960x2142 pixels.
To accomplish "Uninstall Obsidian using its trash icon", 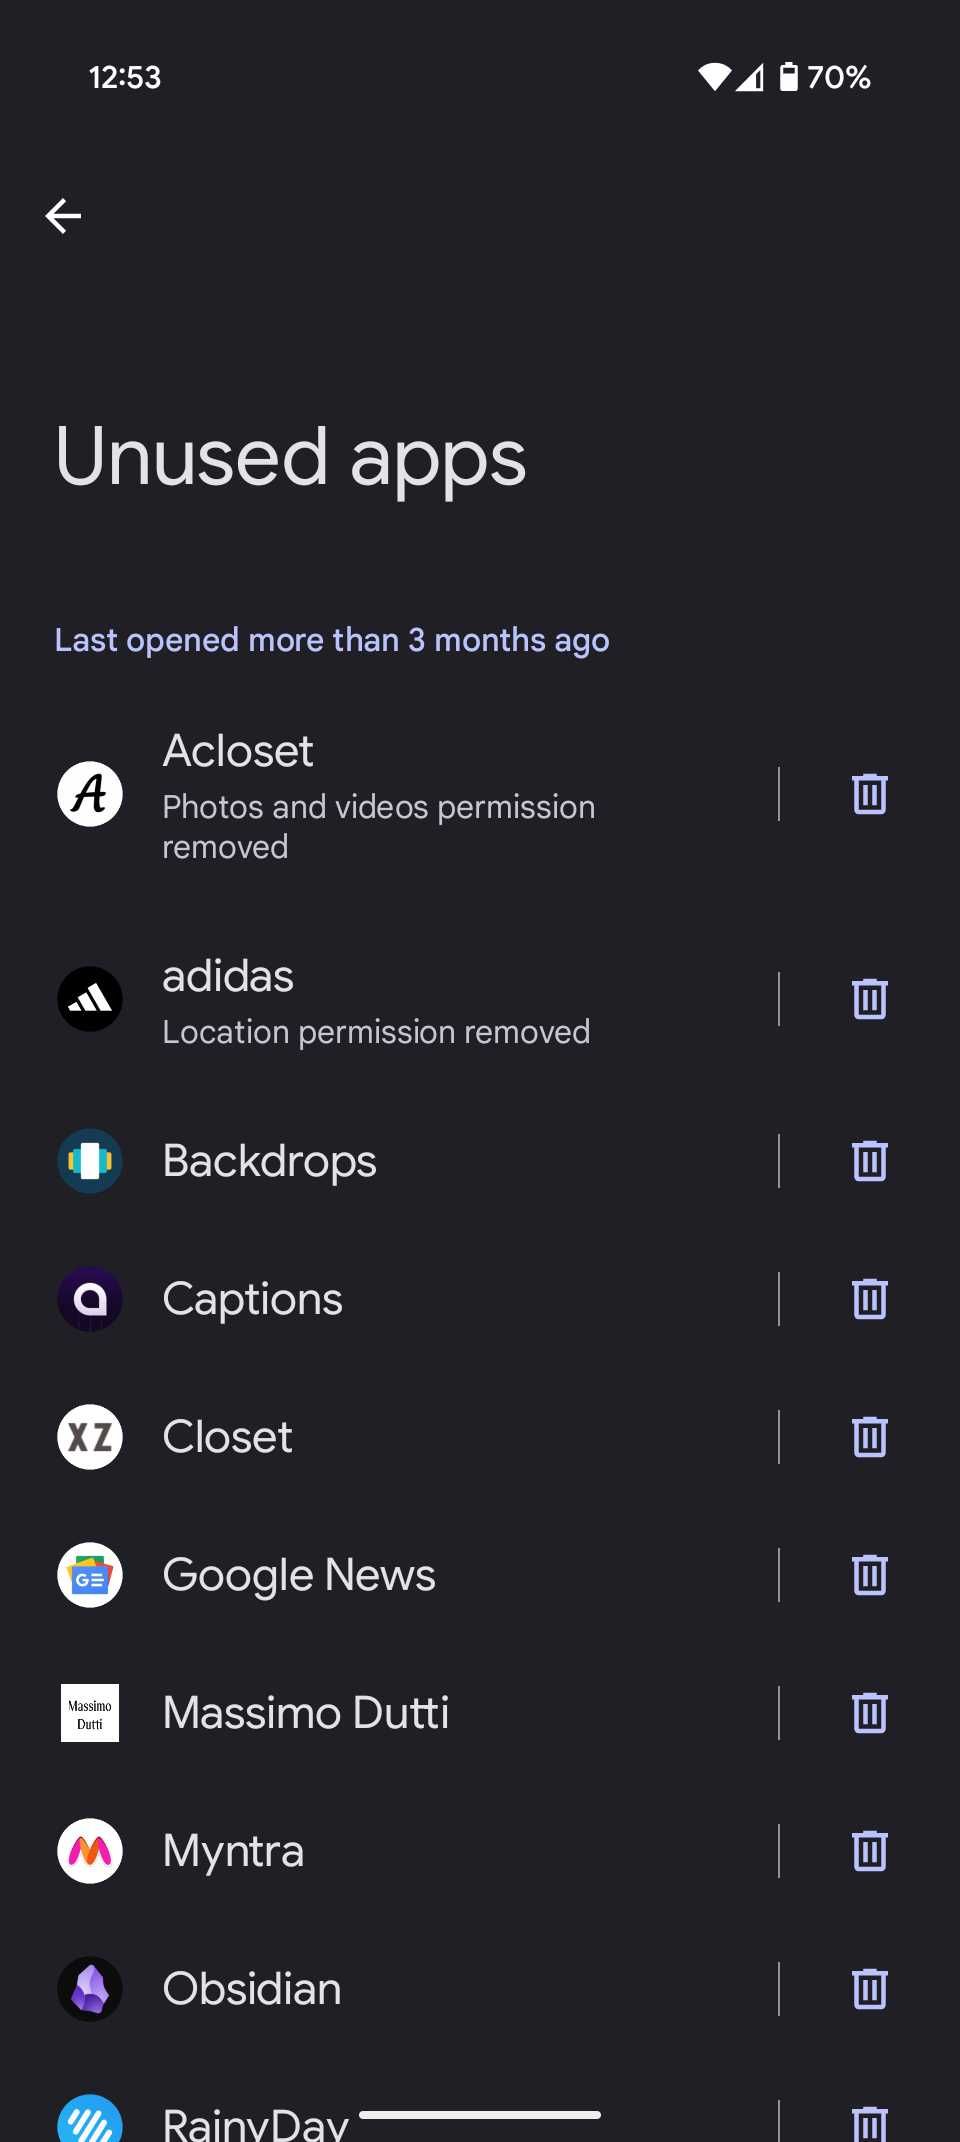I will pyautogui.click(x=869, y=1989).
